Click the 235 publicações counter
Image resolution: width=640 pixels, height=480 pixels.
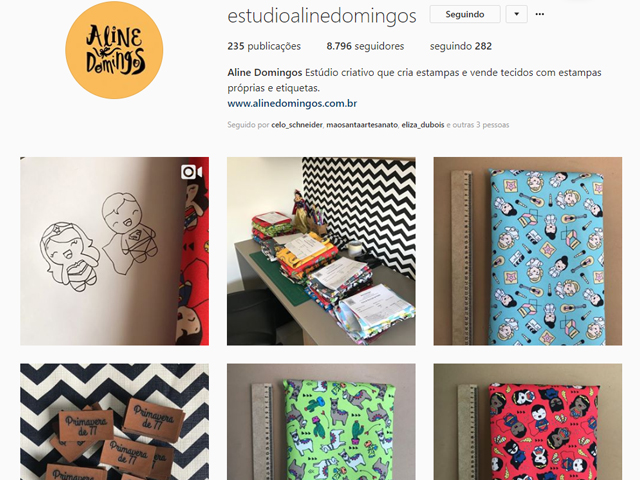[264, 46]
